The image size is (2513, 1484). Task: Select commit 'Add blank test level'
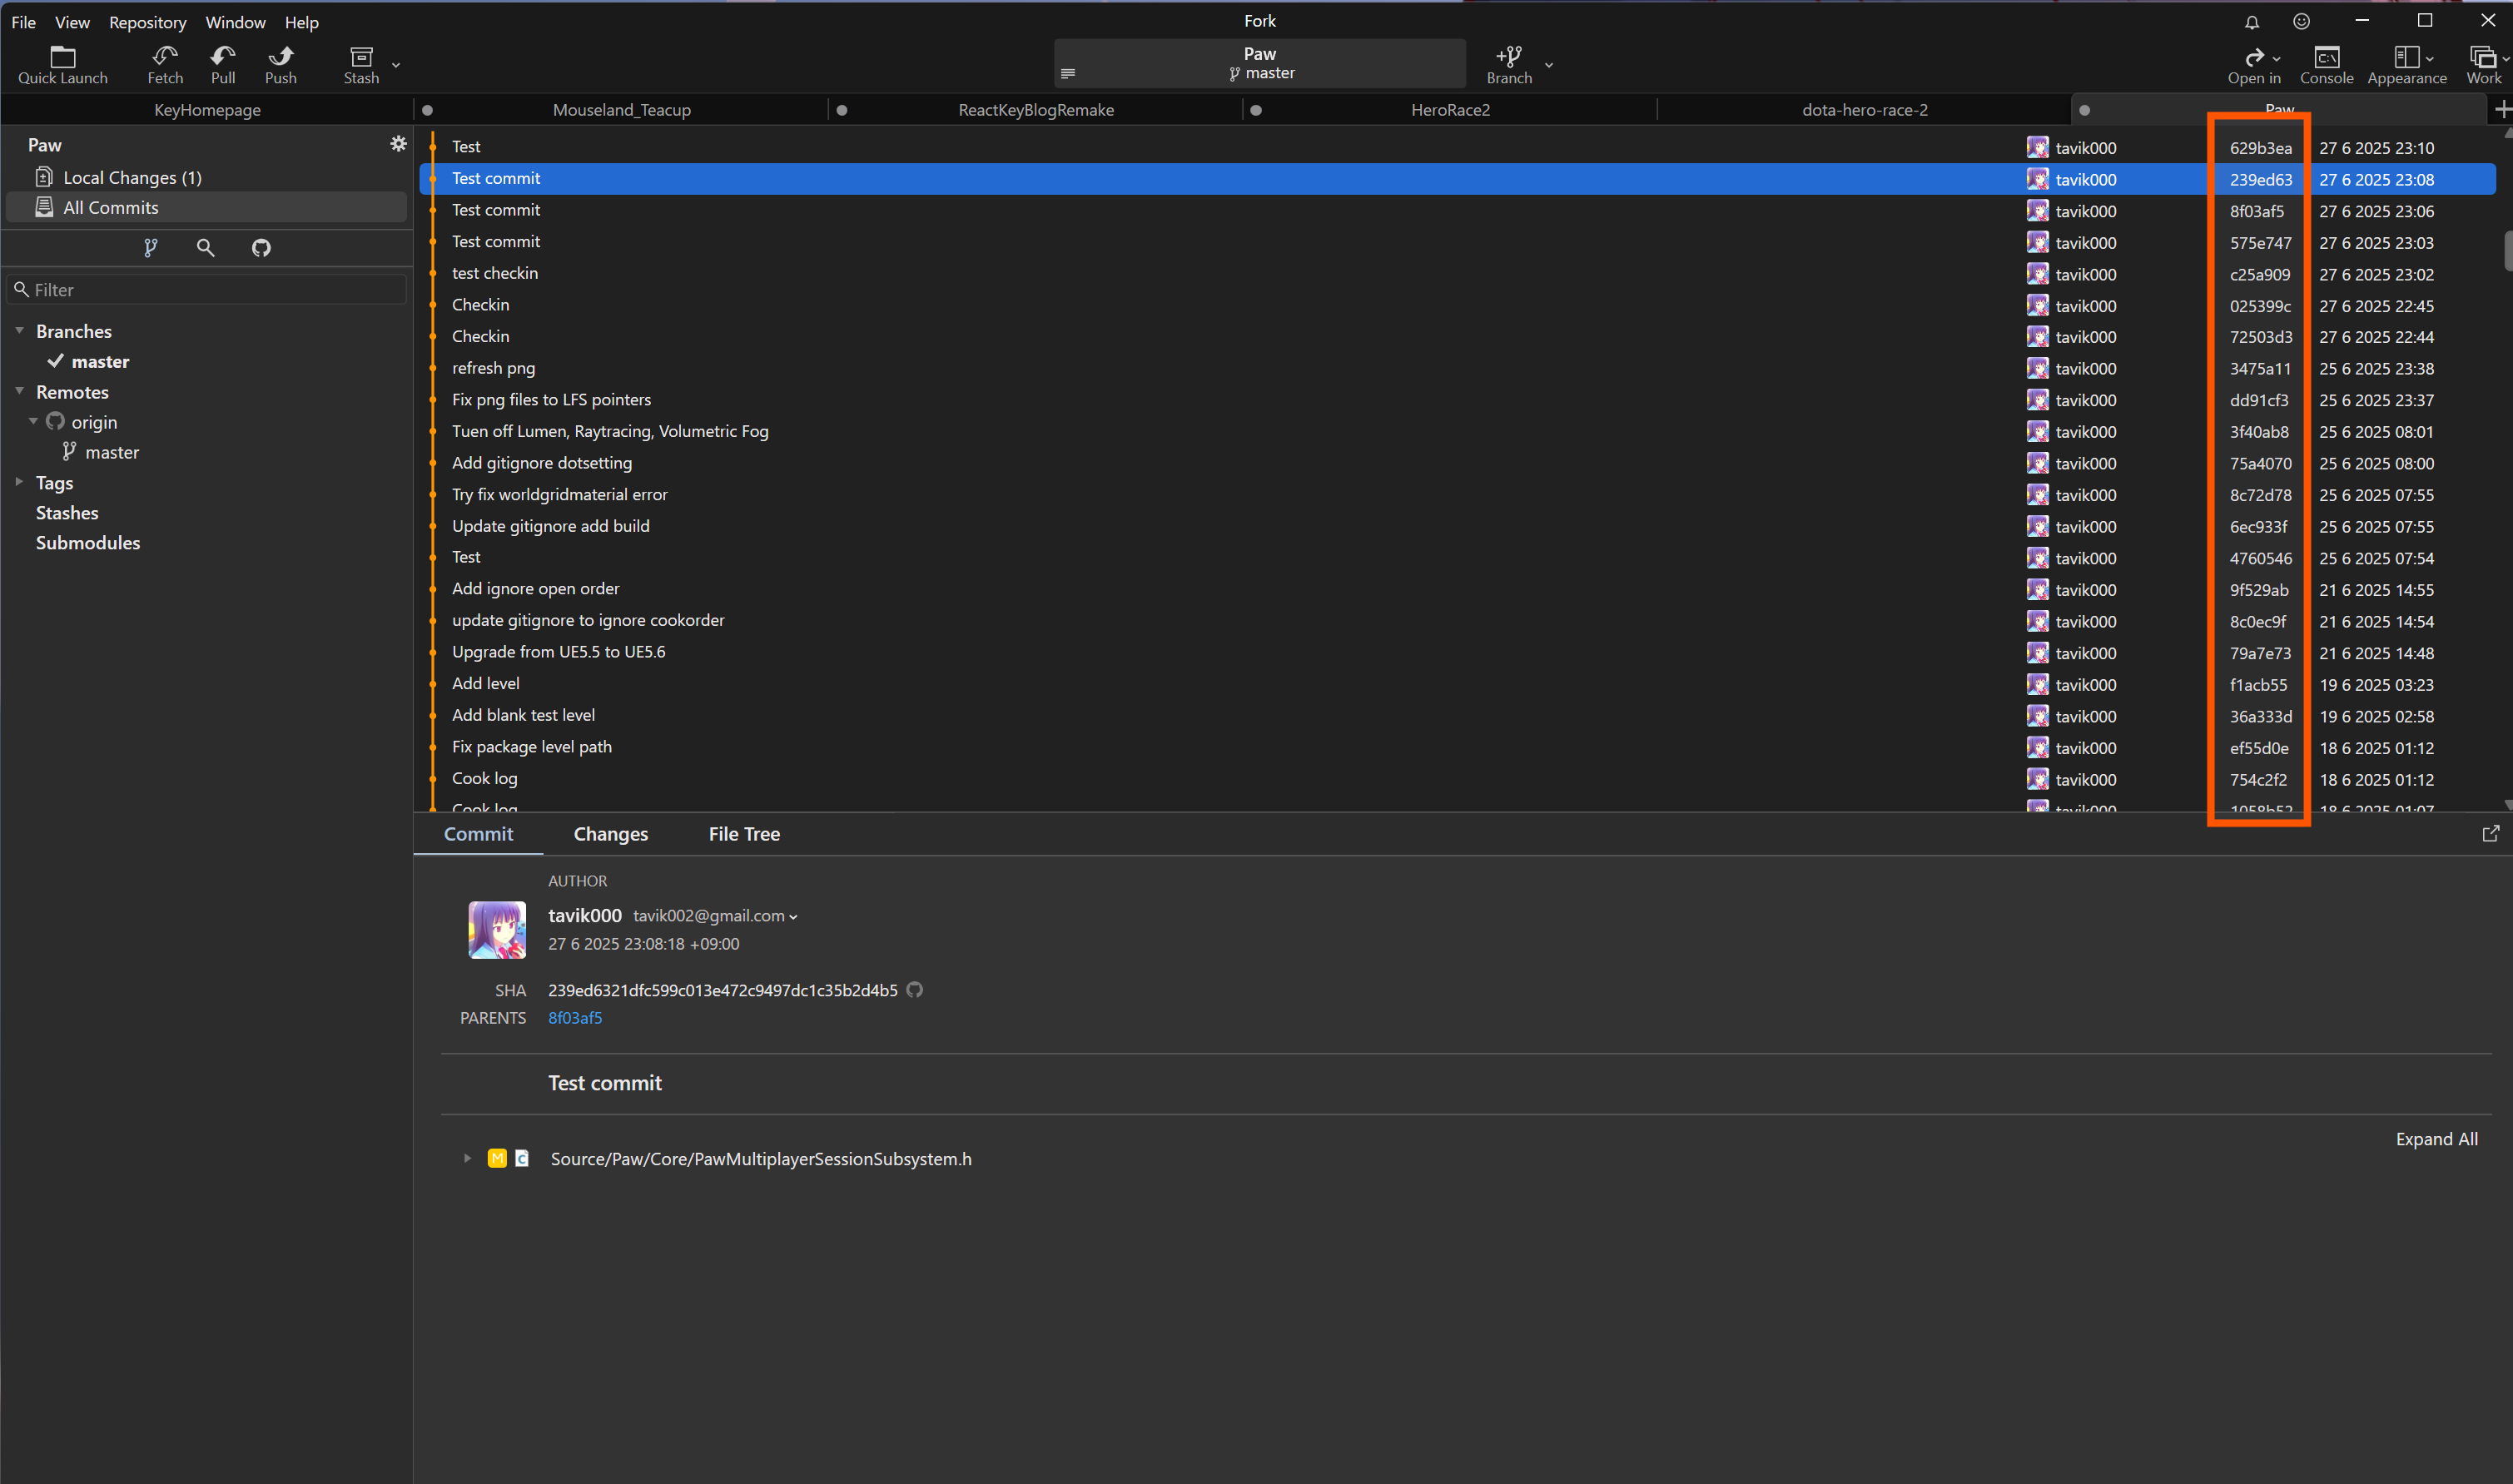click(x=1457, y=715)
